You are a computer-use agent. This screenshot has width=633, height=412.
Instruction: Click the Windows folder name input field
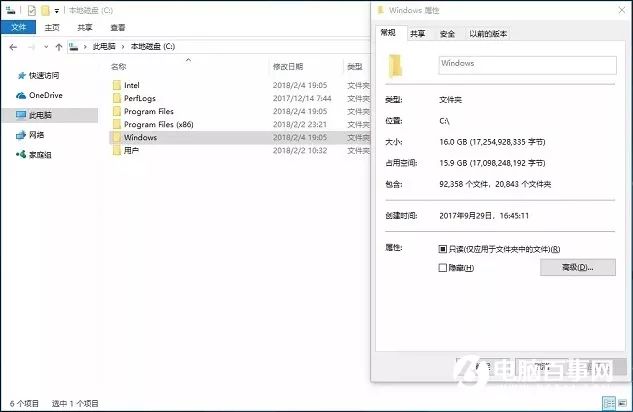tap(527, 65)
